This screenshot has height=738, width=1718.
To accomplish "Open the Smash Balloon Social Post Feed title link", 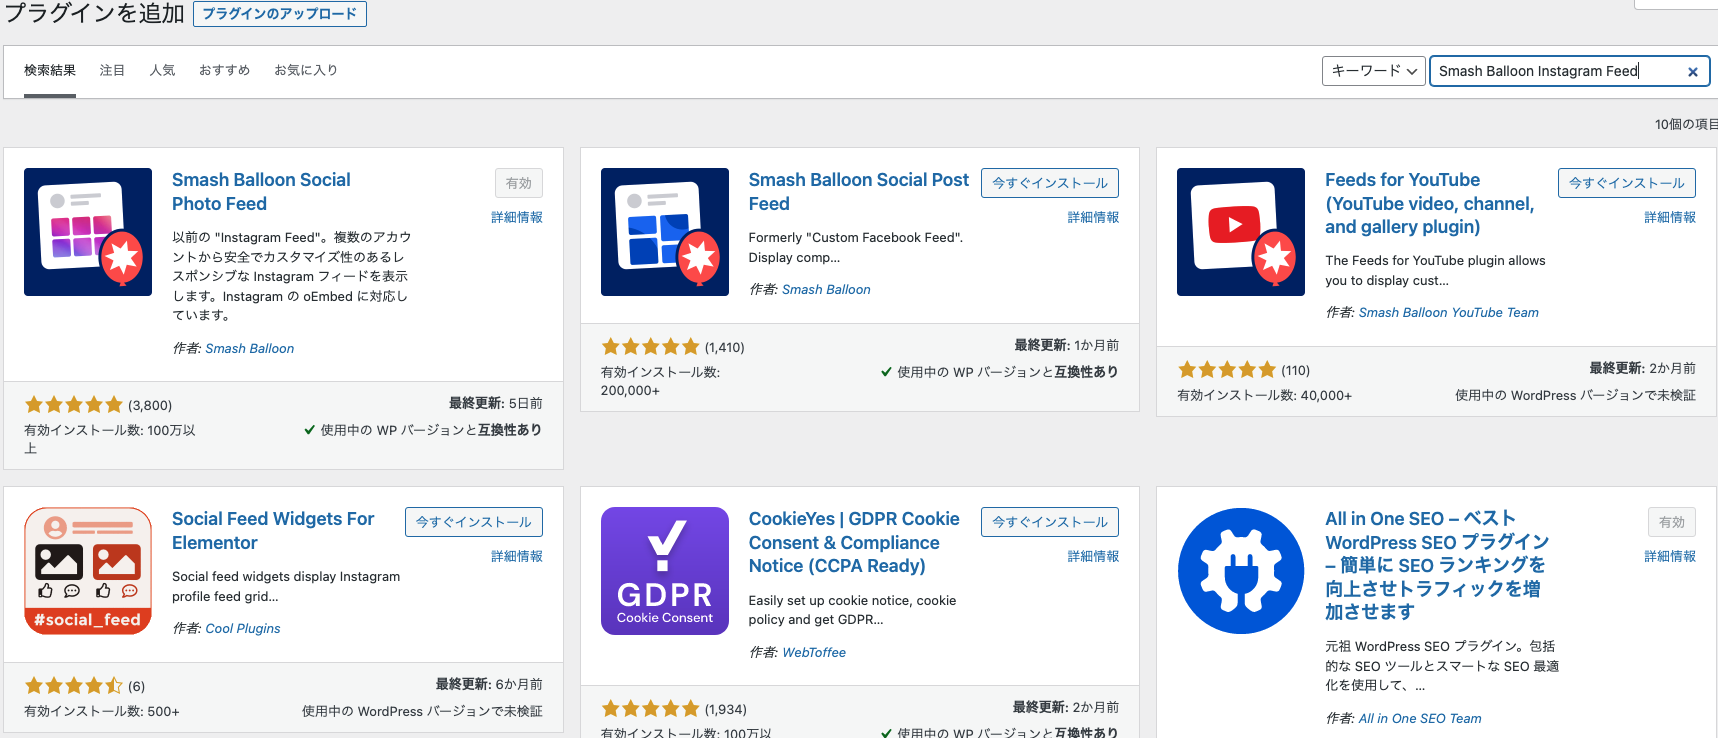I will point(858,192).
